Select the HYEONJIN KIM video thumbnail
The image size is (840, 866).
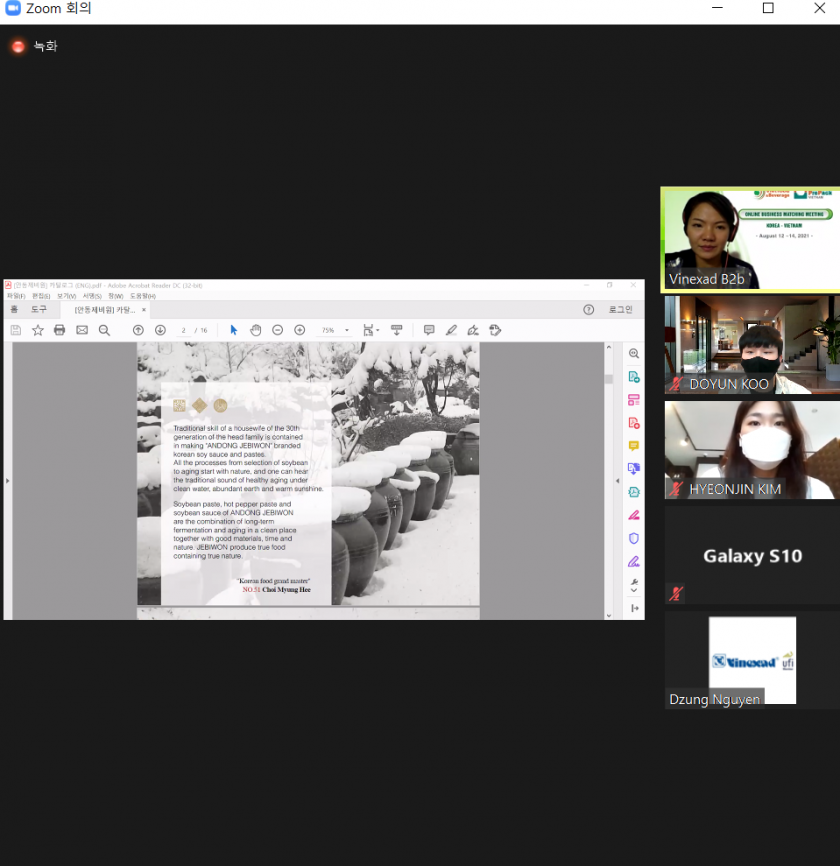click(752, 450)
